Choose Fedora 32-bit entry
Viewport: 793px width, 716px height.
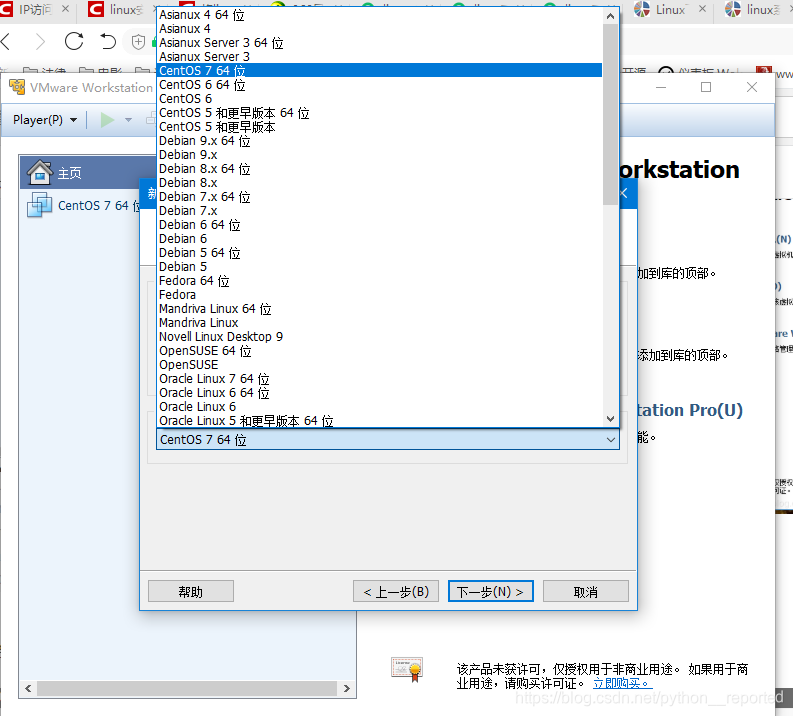pyautogui.click(x=379, y=295)
